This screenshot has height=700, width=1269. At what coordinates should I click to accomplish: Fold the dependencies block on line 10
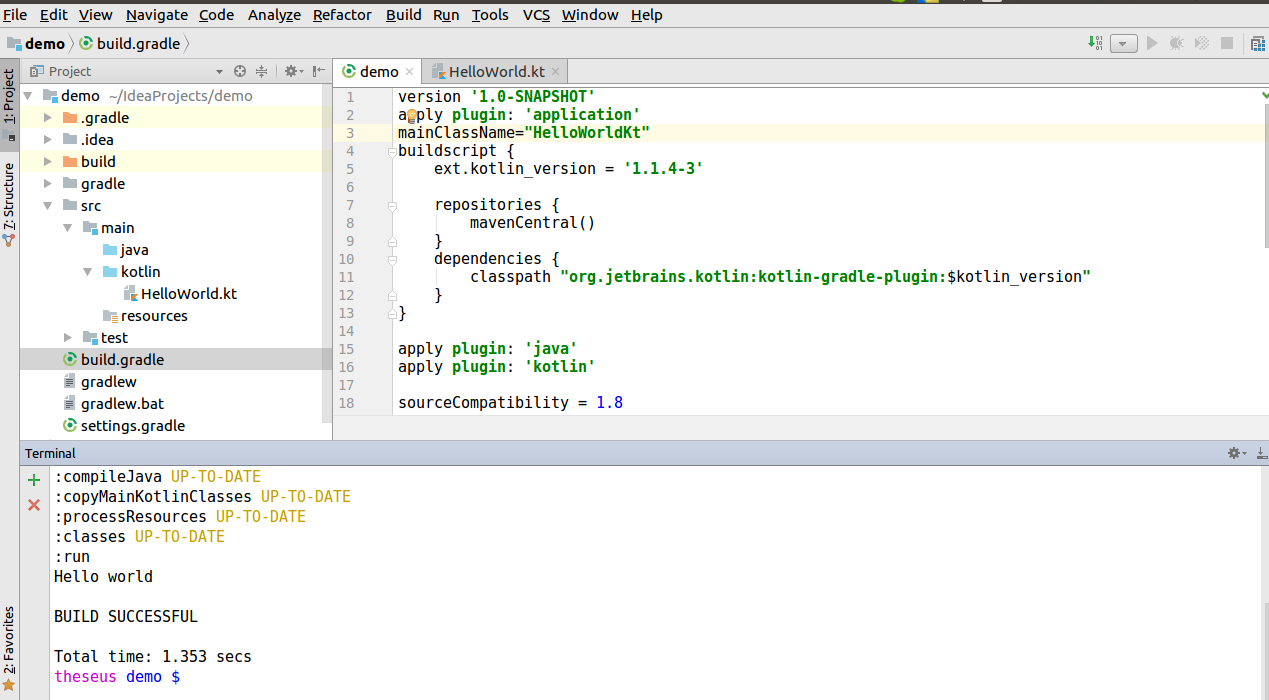pyautogui.click(x=392, y=259)
